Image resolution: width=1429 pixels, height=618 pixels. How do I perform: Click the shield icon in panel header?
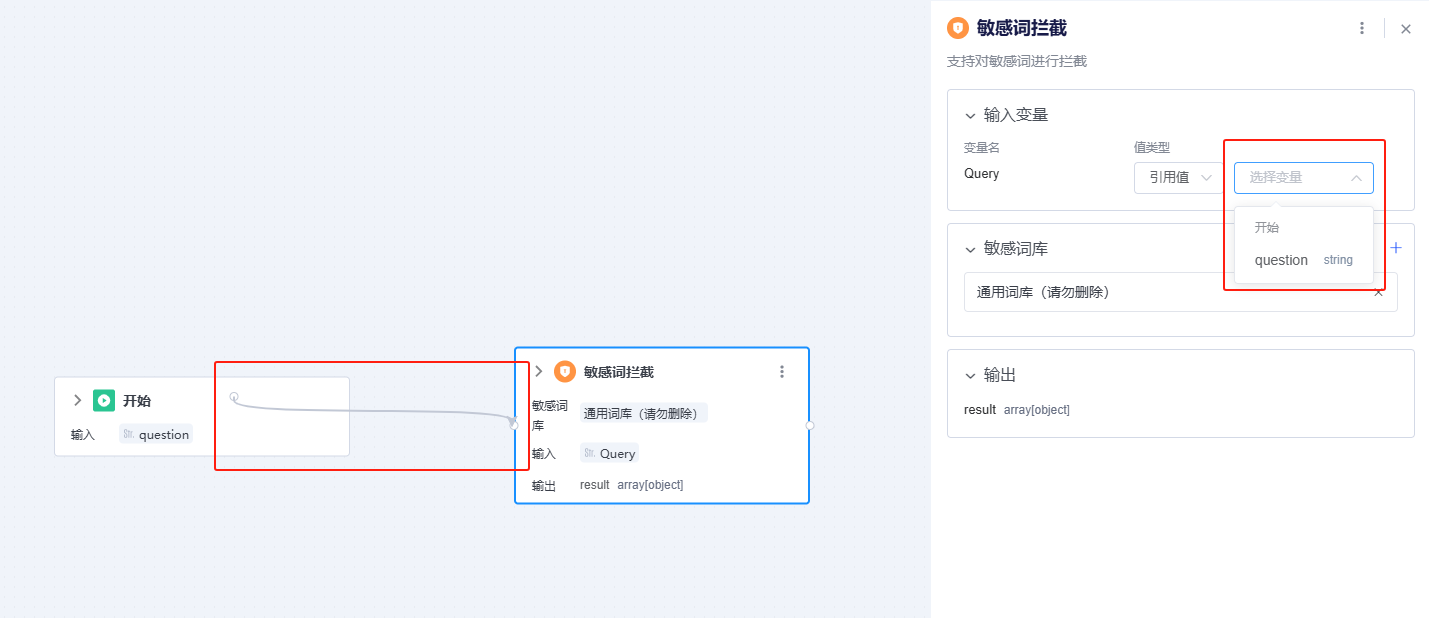pos(958,28)
